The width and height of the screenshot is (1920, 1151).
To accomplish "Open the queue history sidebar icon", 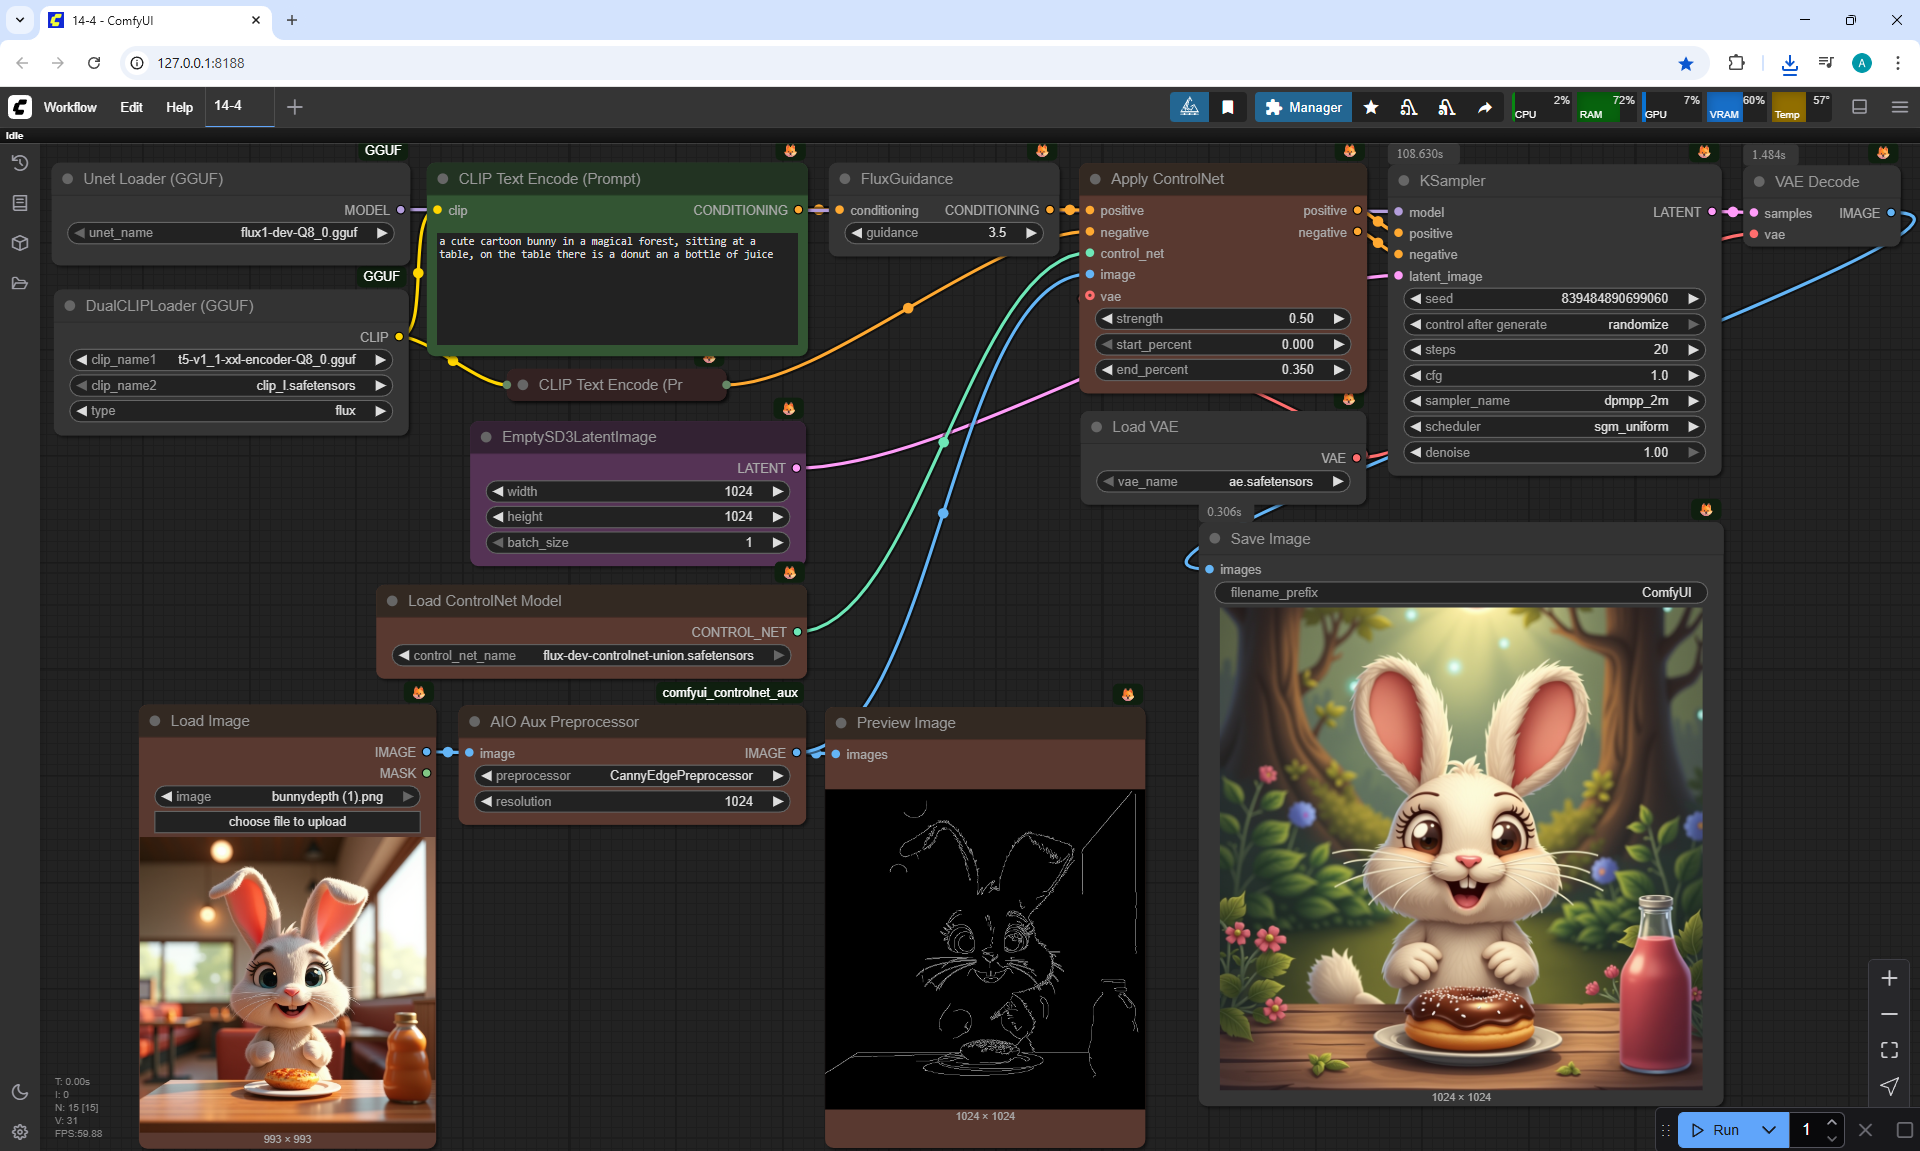I will pos(19,163).
